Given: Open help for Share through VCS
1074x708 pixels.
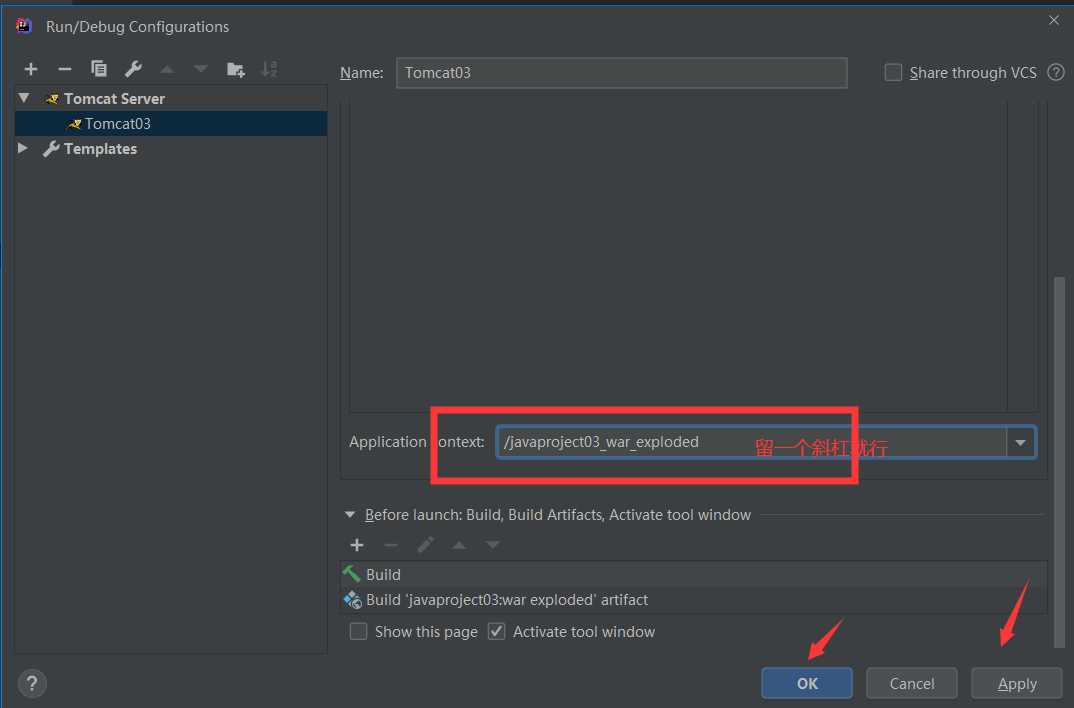Looking at the screenshot, I should (1056, 72).
